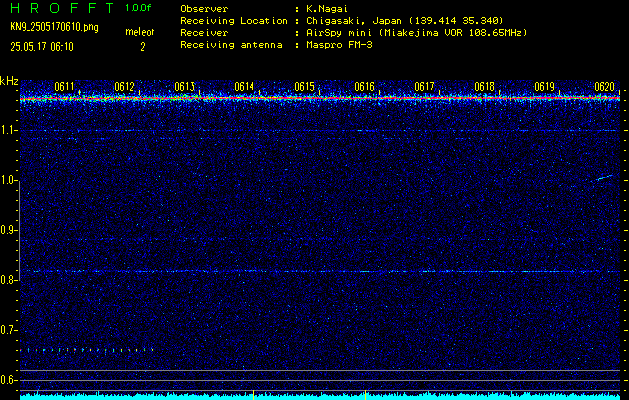Select the Chigasaki, Japan location value
The image size is (629, 400).
tap(404, 20)
